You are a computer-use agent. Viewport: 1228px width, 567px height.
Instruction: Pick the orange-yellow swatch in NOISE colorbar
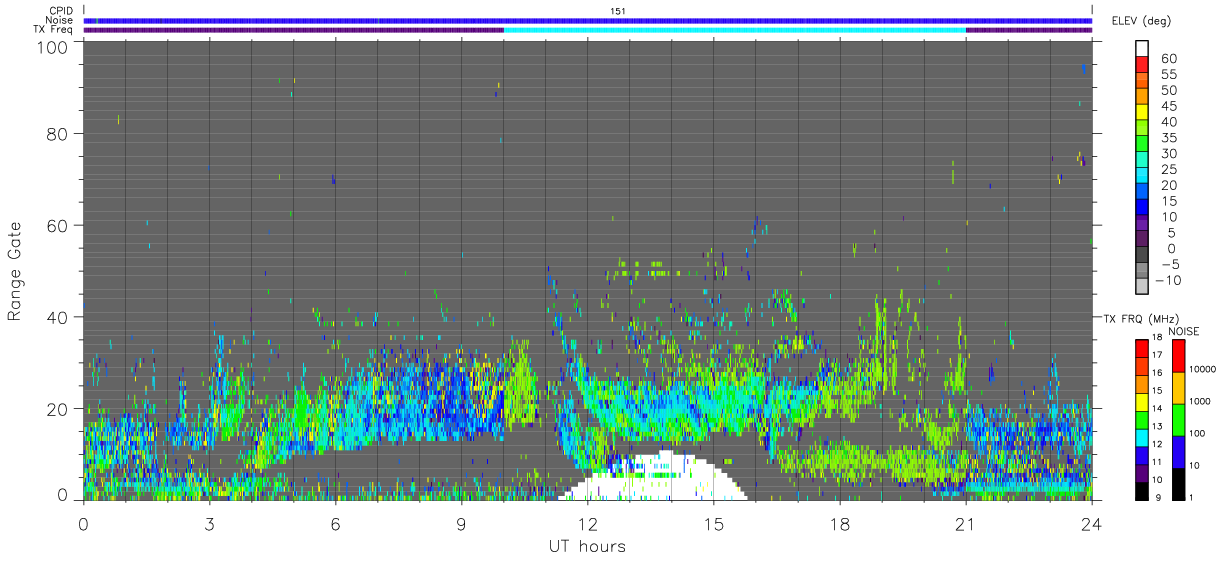(1178, 387)
